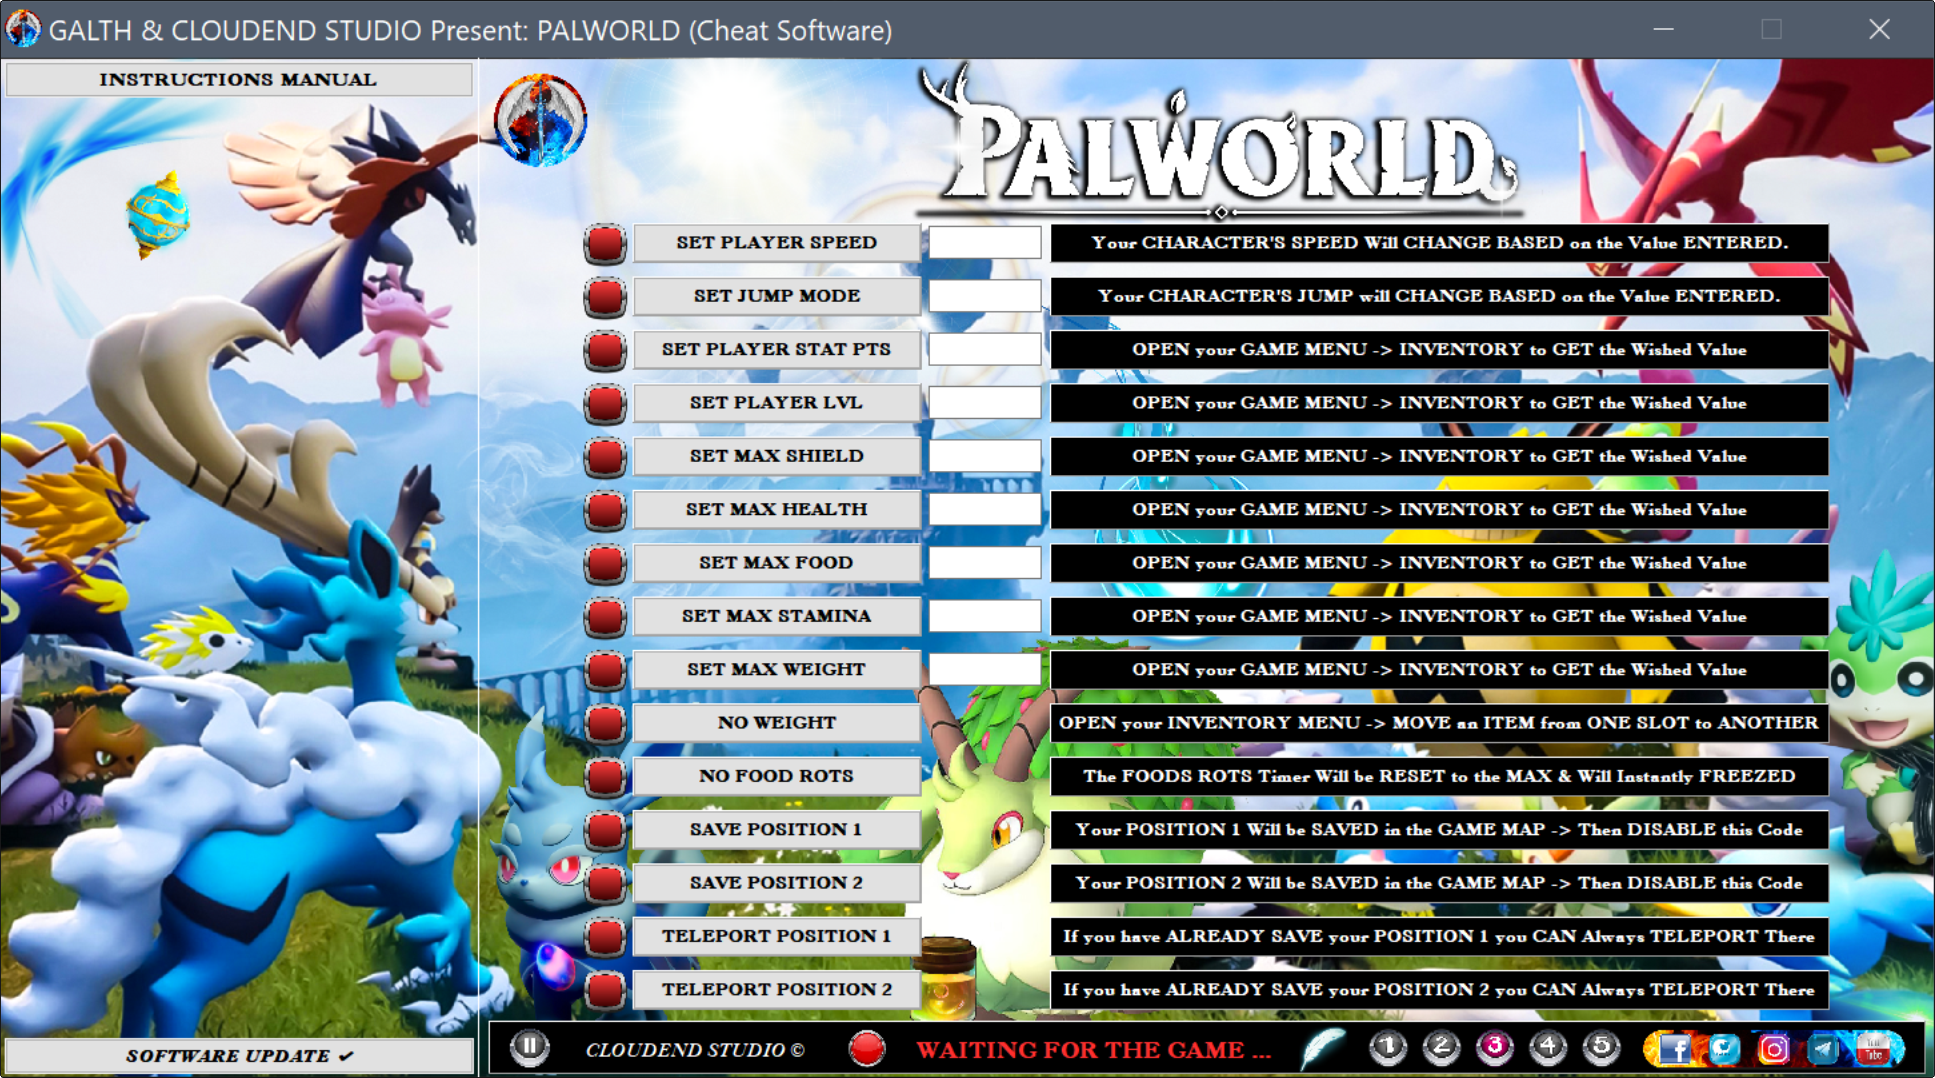Activate the NO WEIGHT button

(776, 723)
